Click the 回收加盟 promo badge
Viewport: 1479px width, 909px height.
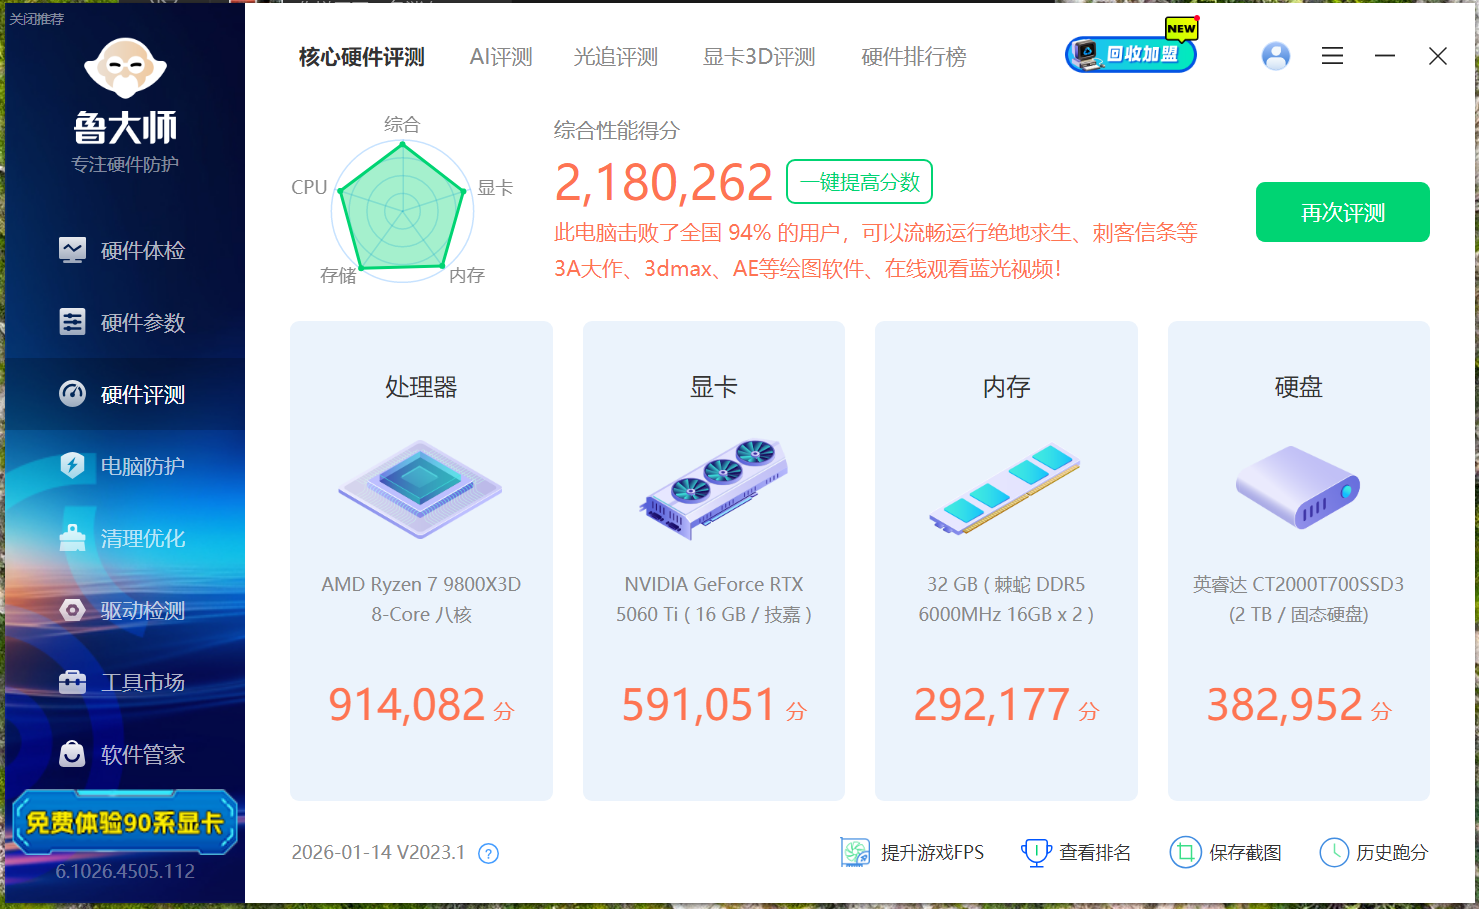pyautogui.click(x=1131, y=54)
